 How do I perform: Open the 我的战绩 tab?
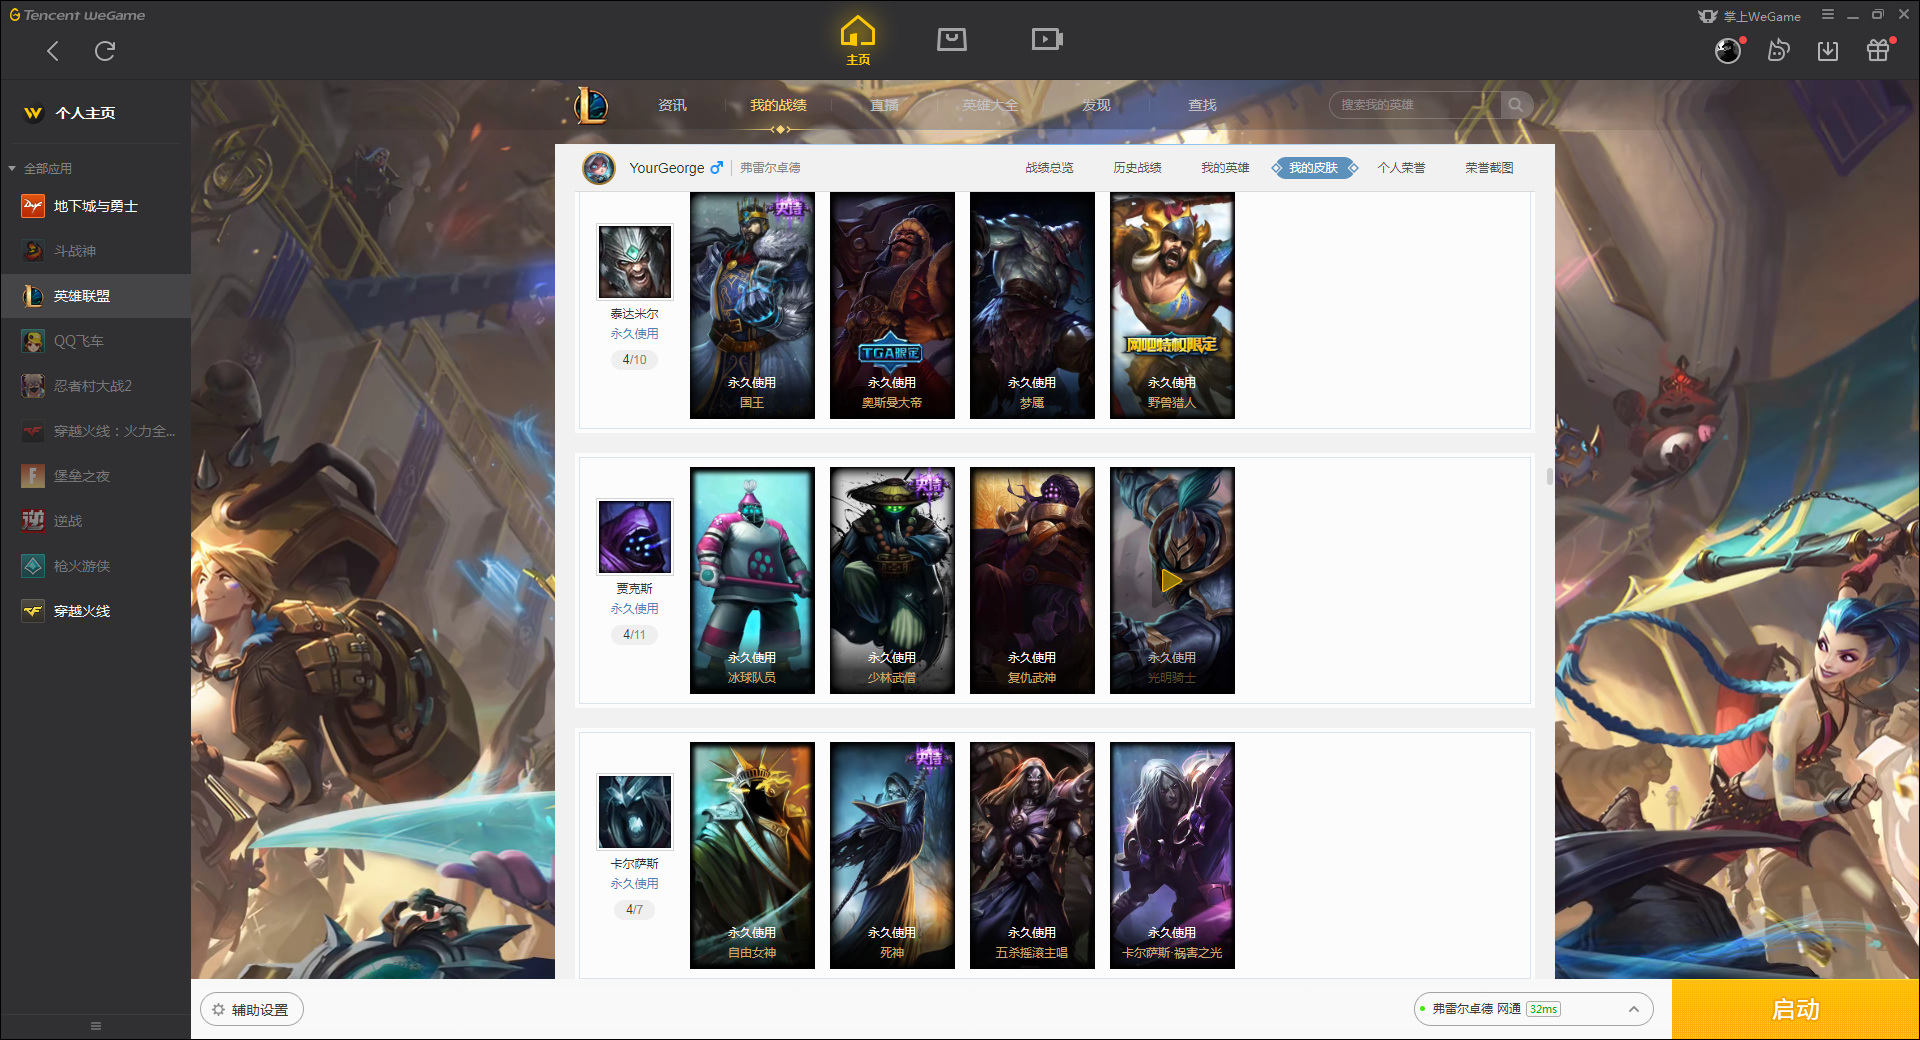tap(778, 105)
